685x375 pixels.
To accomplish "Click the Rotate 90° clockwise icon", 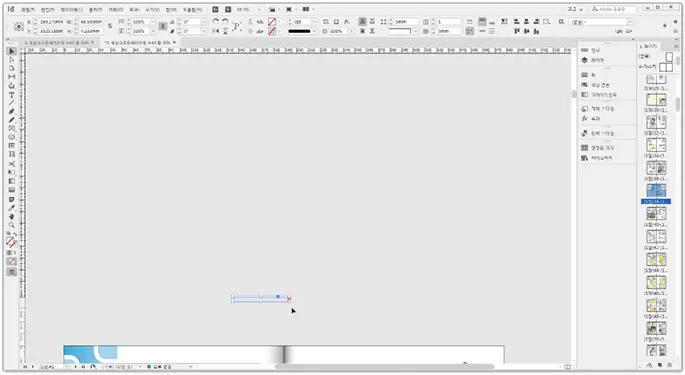I will [x=215, y=21].
